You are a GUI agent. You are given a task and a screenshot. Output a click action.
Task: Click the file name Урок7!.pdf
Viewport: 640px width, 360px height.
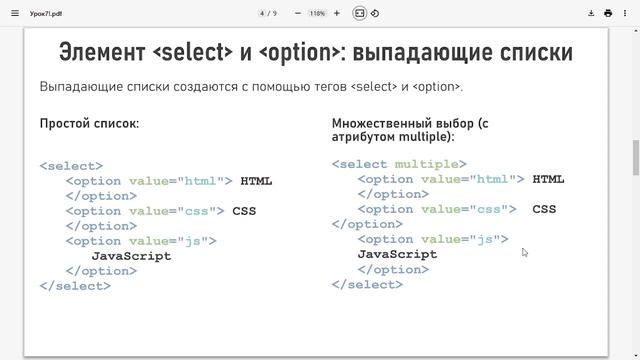pyautogui.click(x=46, y=13)
